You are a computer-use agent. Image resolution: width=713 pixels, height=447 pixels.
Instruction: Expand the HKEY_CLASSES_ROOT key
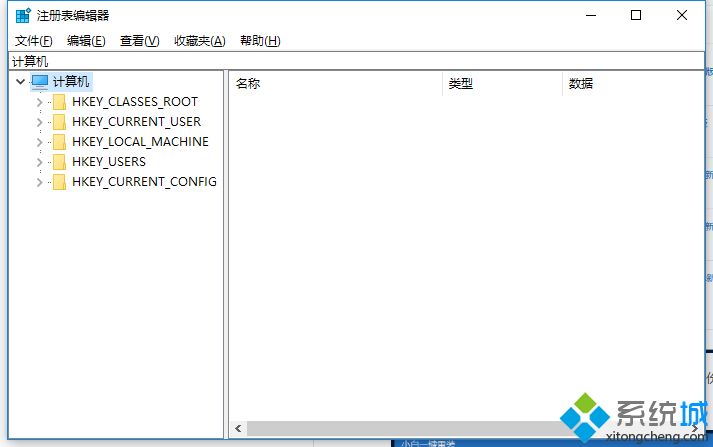pyautogui.click(x=40, y=102)
